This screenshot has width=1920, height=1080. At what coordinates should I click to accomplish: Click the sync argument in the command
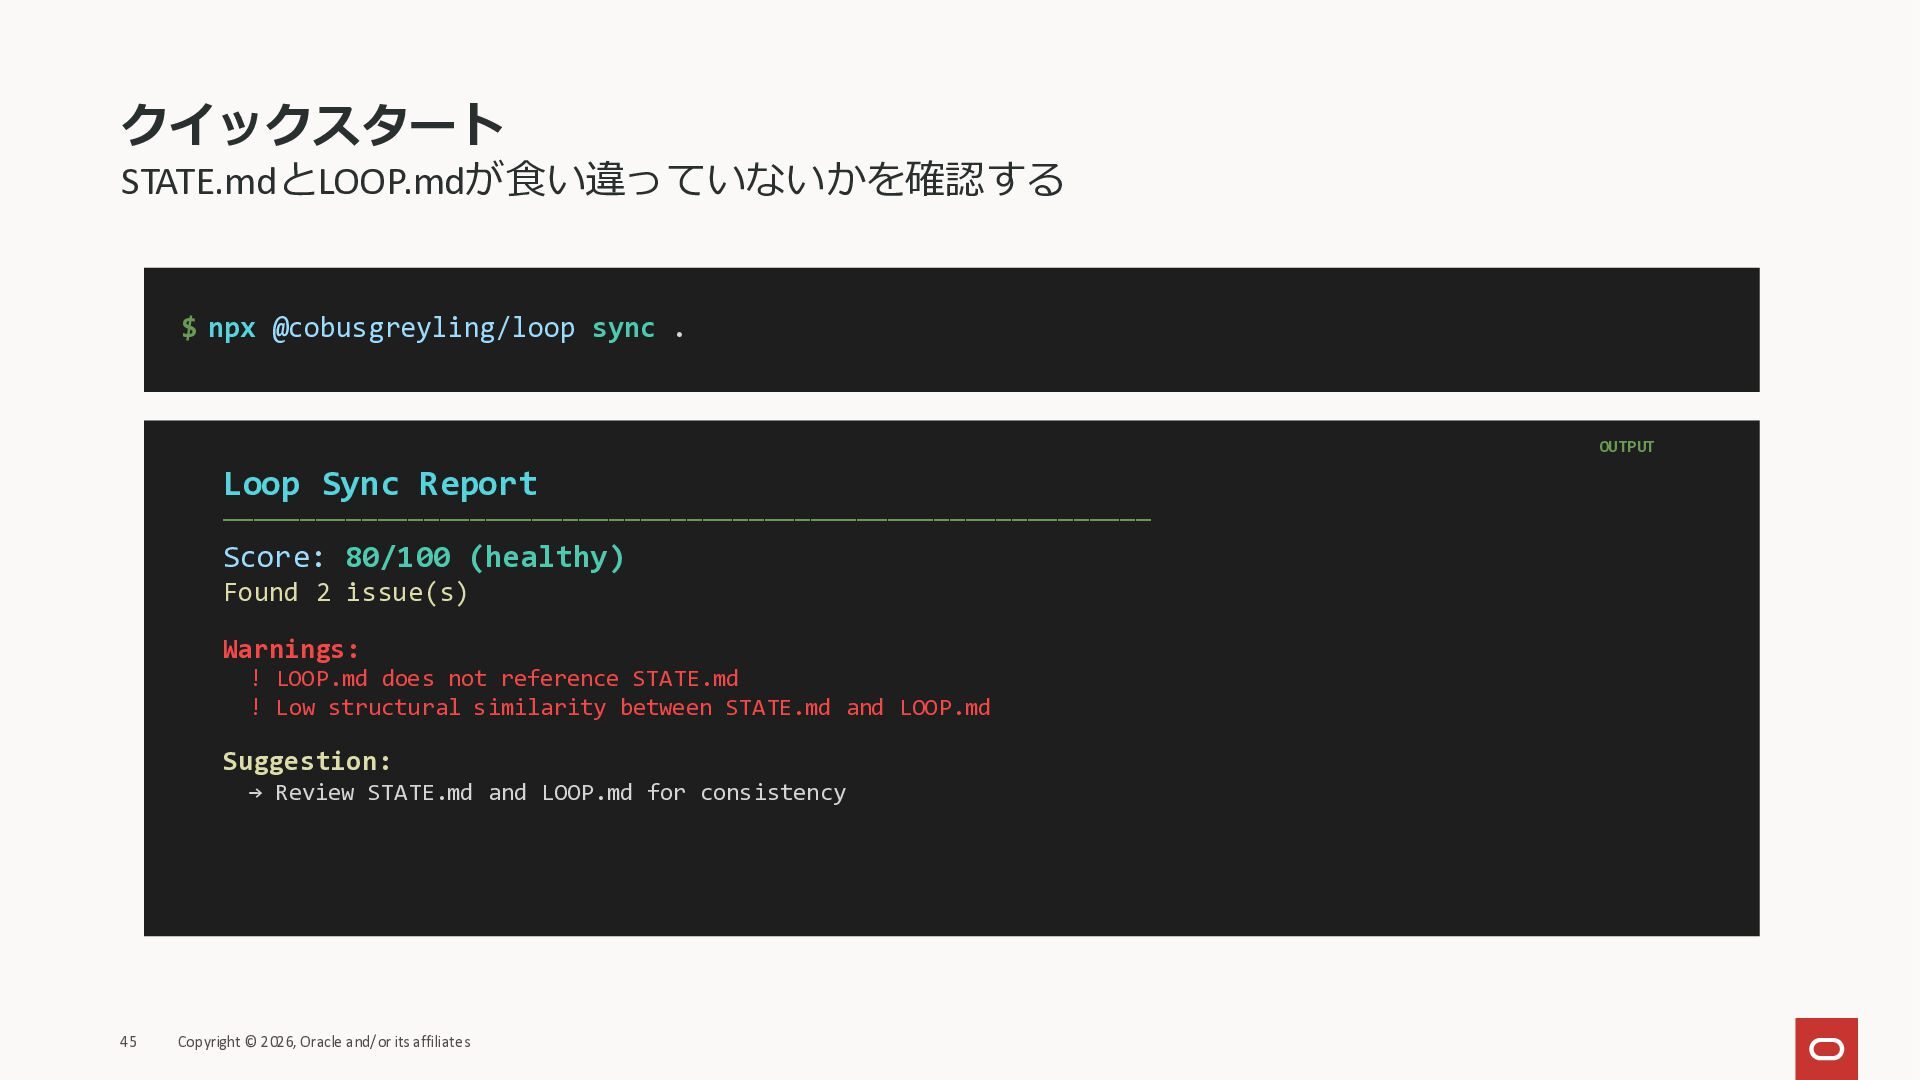tap(623, 328)
